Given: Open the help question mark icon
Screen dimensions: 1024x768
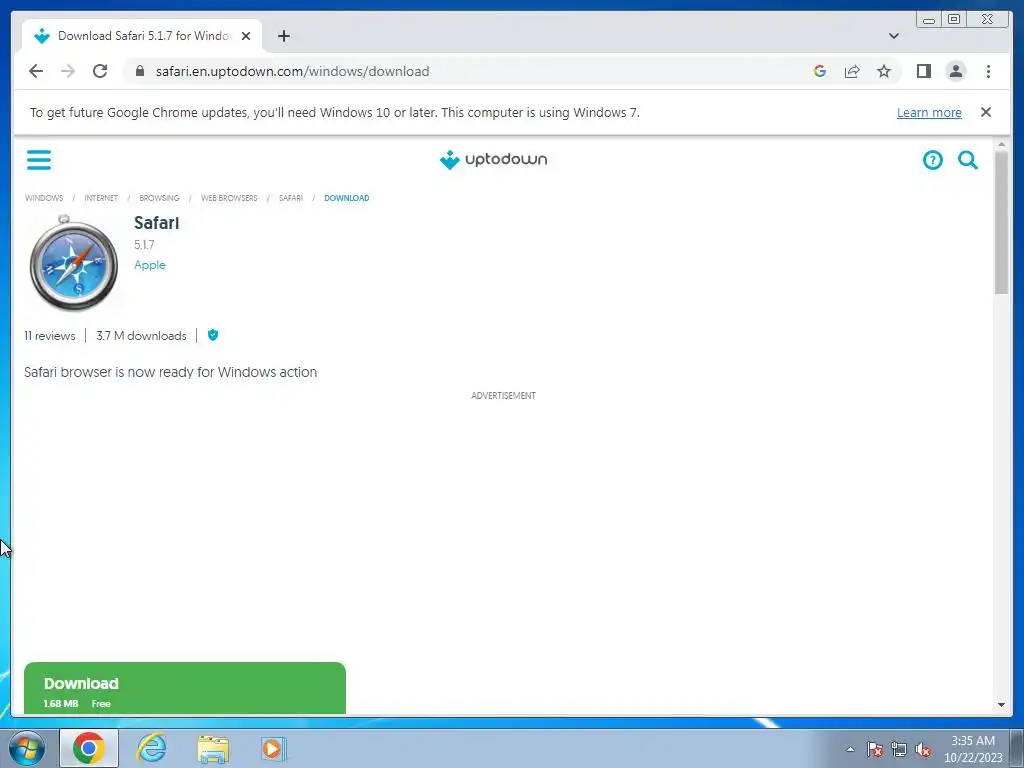Looking at the screenshot, I should pyautogui.click(x=933, y=159).
